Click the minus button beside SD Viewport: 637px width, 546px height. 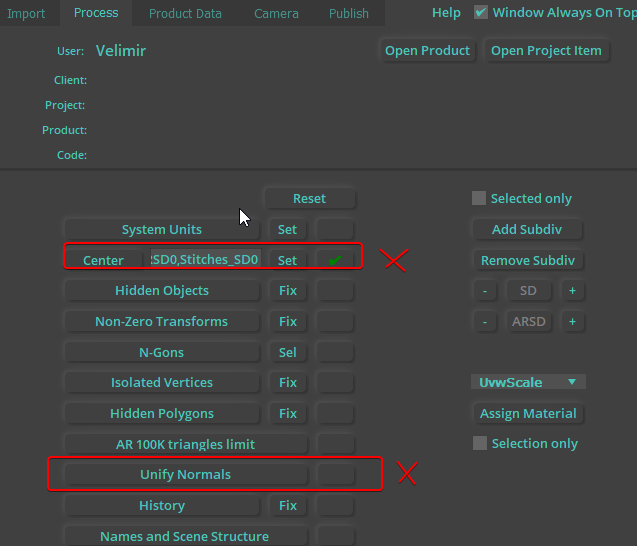(x=484, y=291)
